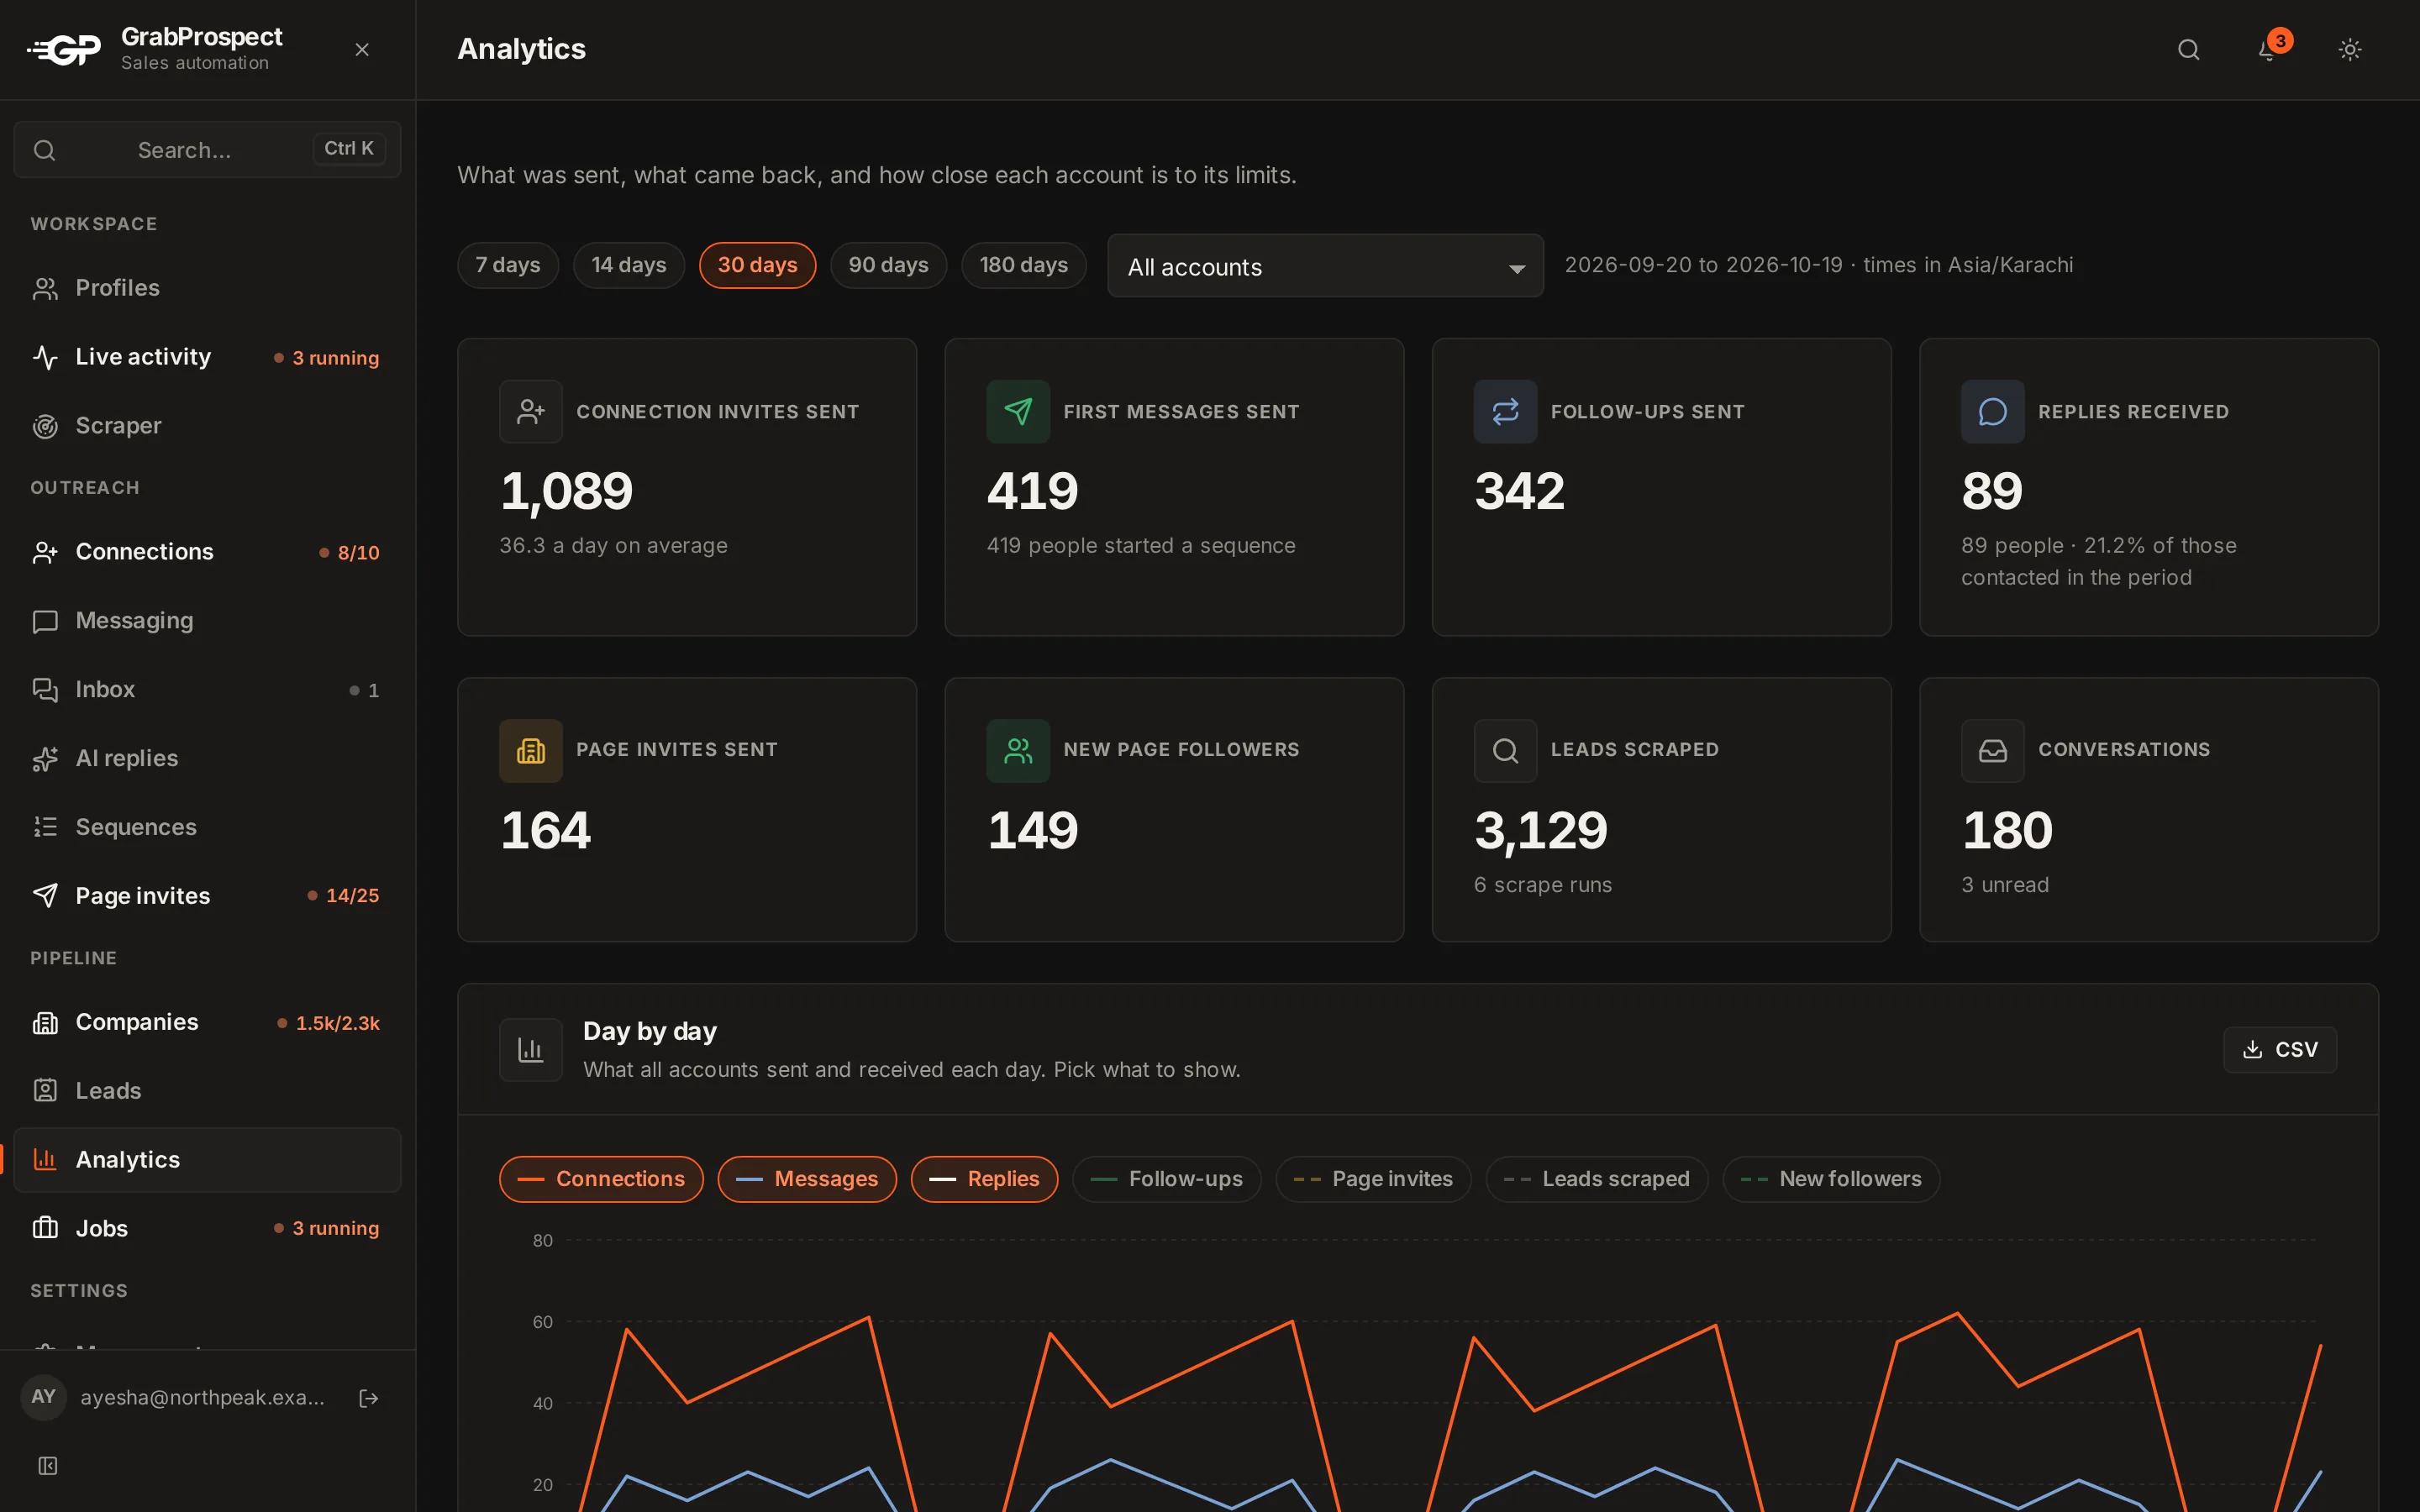This screenshot has width=2420, height=1512.
Task: Click the GrabProspect logo
Action: (64, 49)
